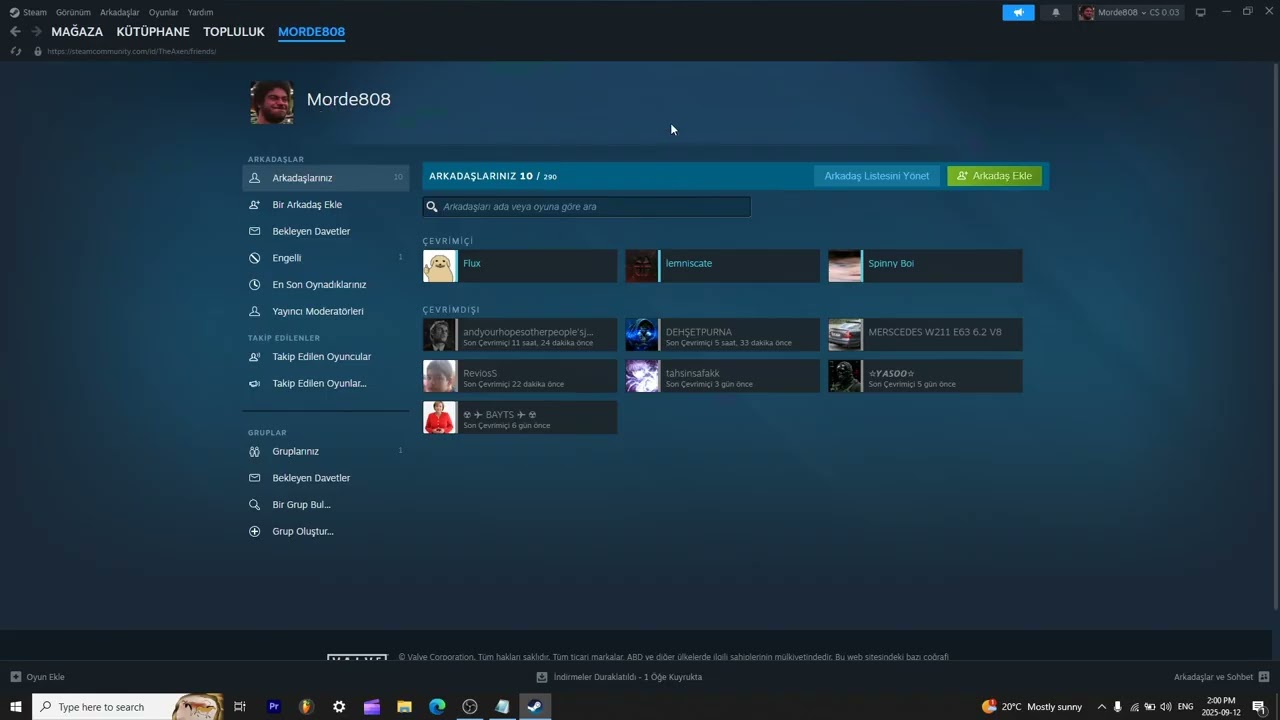This screenshot has height=720, width=1280.
Task: Click the announcements megaphone icon
Action: 1018,12
